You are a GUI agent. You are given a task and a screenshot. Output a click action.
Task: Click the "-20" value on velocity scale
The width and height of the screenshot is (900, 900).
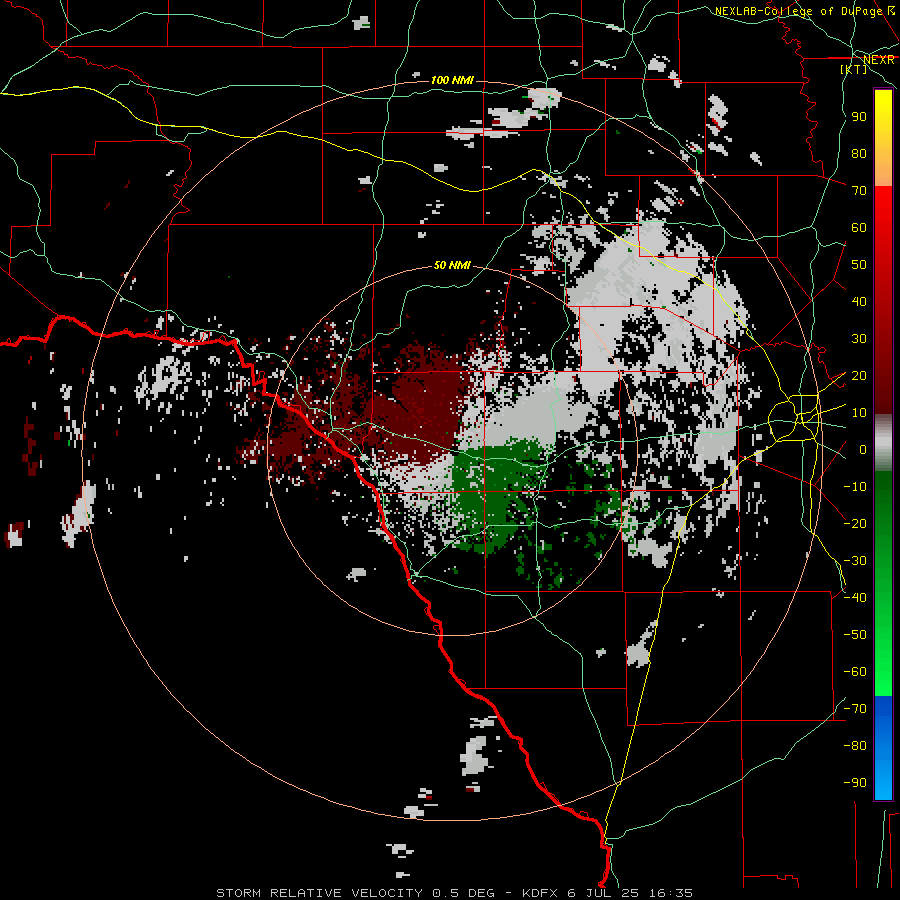click(x=855, y=524)
